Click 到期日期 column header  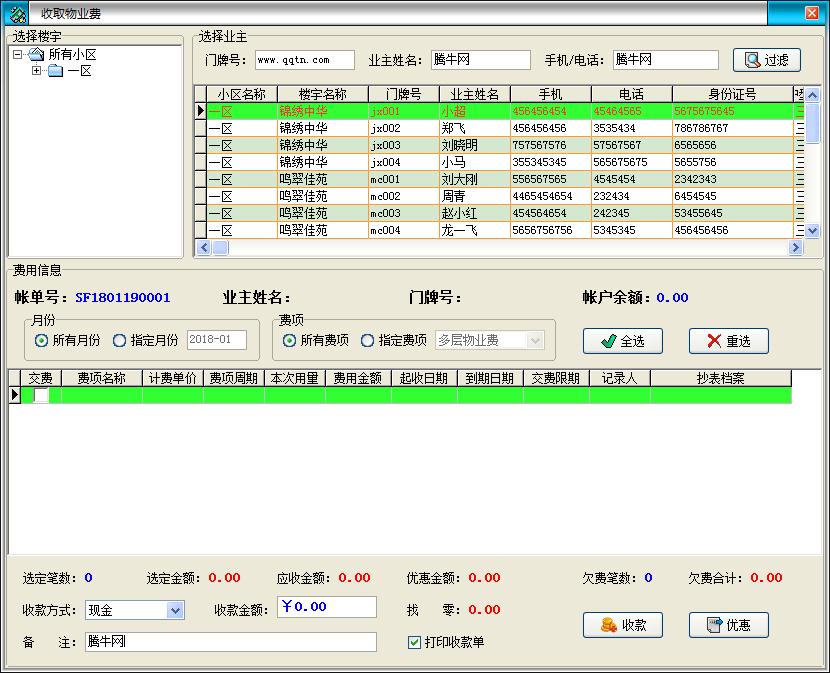[x=490, y=378]
